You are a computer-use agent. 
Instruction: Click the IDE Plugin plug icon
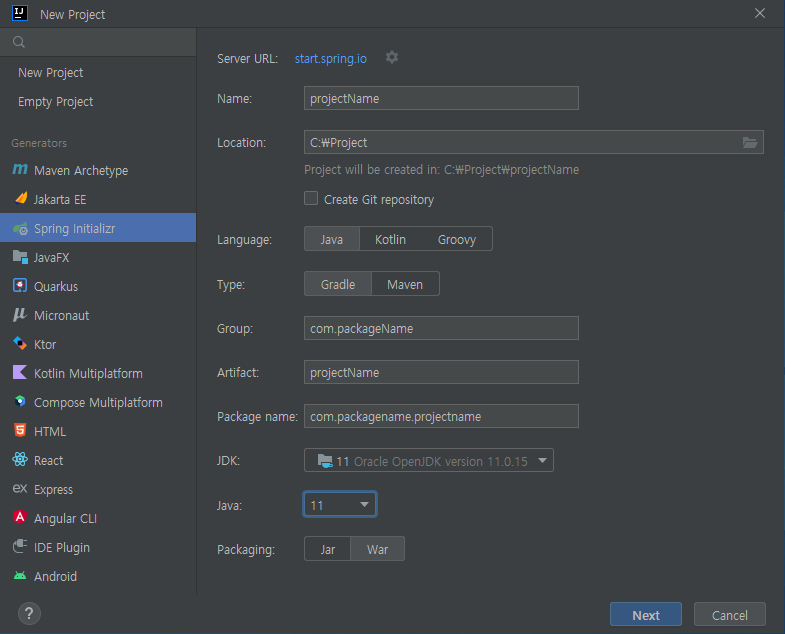20,546
